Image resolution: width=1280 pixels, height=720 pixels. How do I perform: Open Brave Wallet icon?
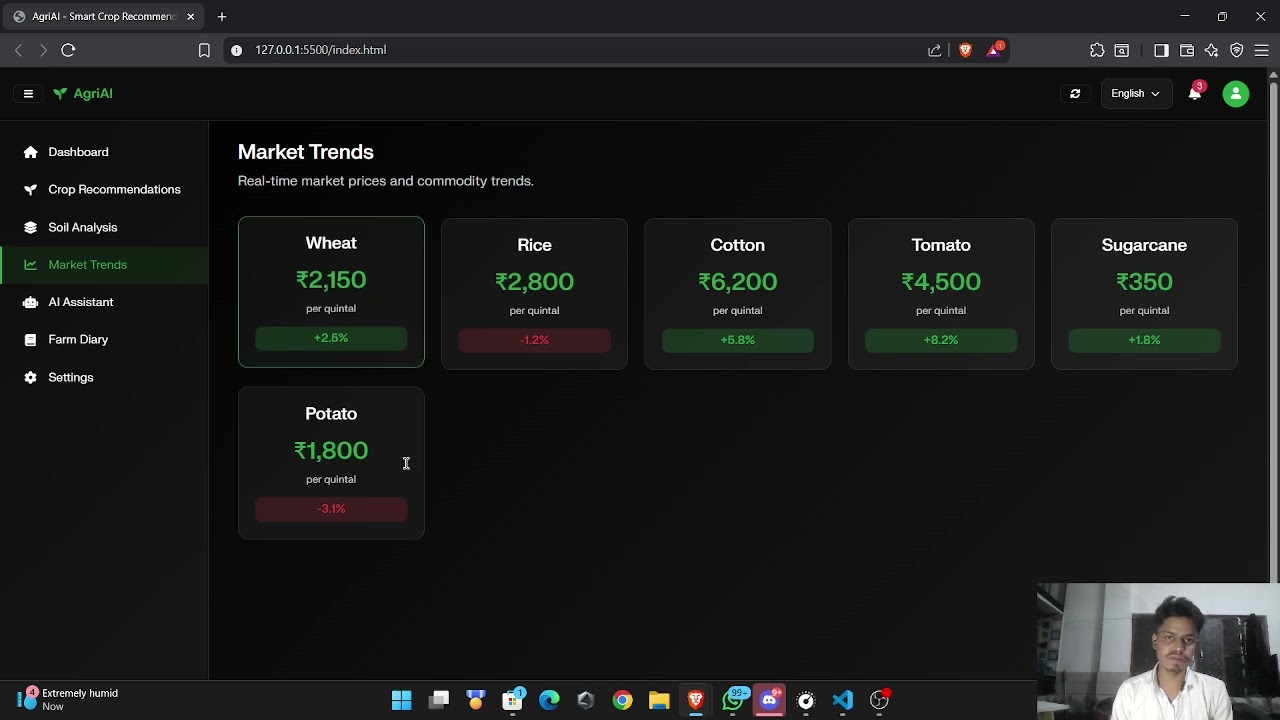click(x=1187, y=50)
